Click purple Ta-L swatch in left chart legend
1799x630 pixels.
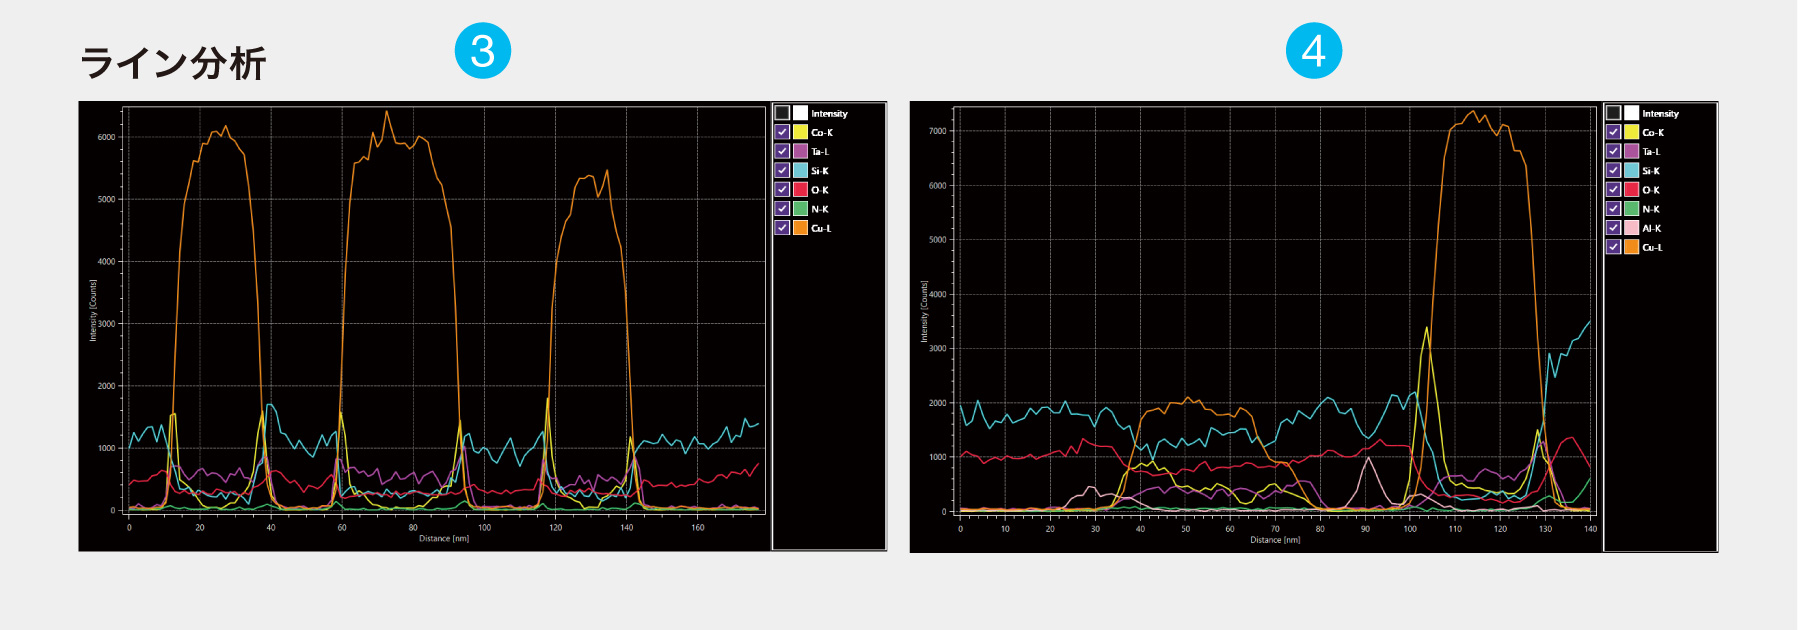coord(800,151)
